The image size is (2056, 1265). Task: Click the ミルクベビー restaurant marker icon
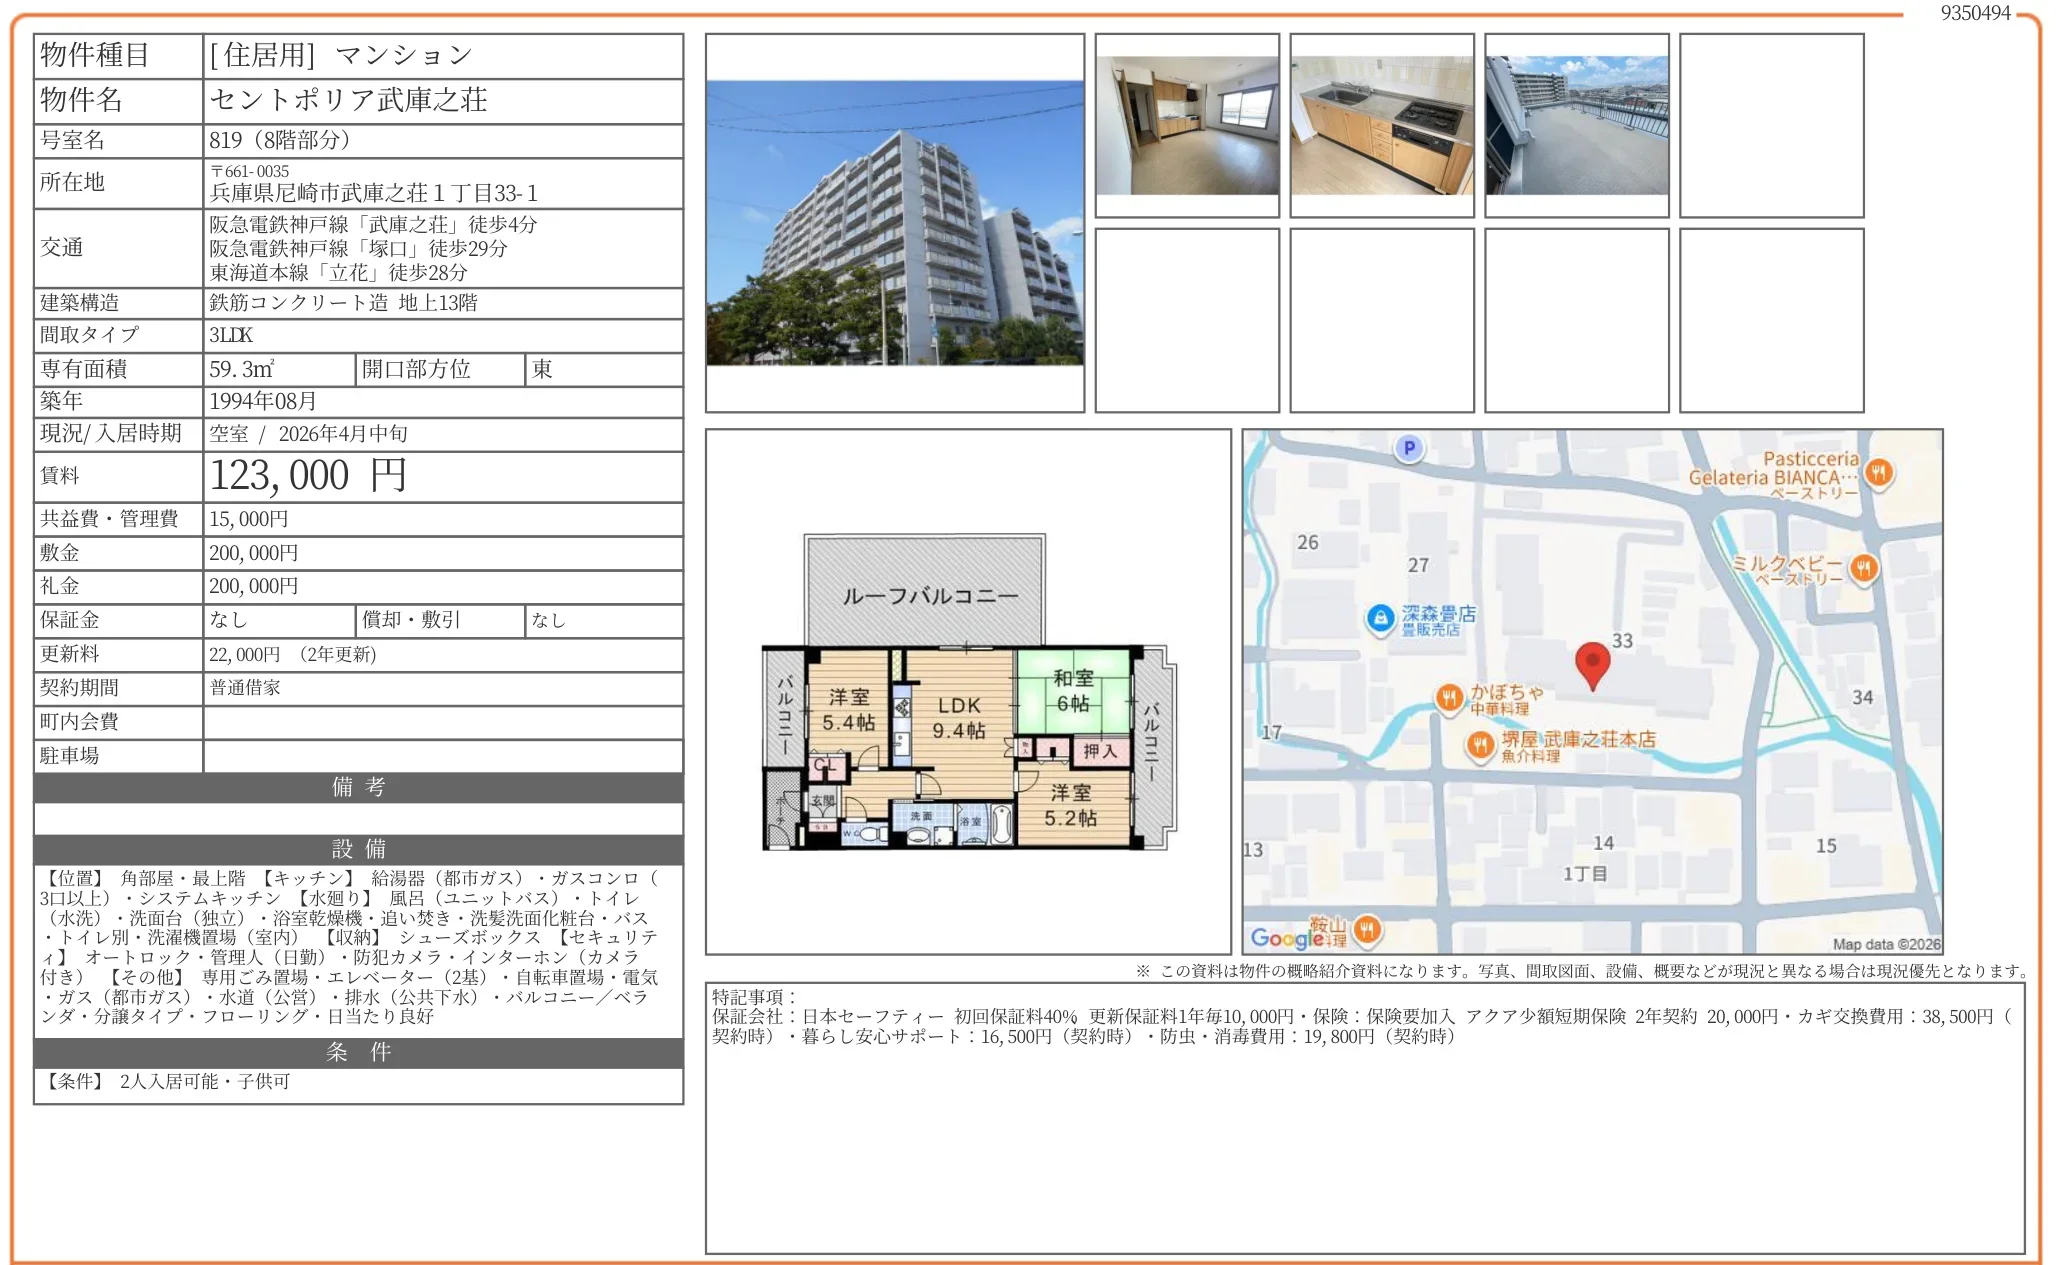point(1863,568)
